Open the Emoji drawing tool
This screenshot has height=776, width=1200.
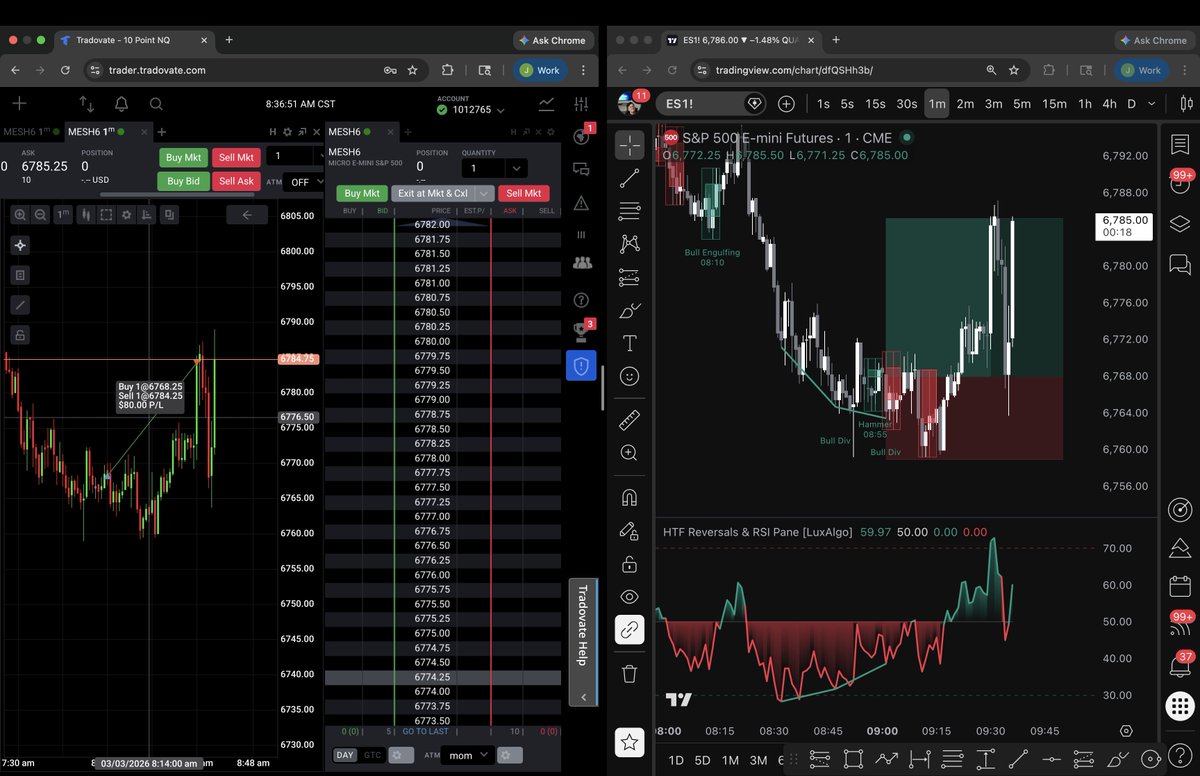click(629, 376)
